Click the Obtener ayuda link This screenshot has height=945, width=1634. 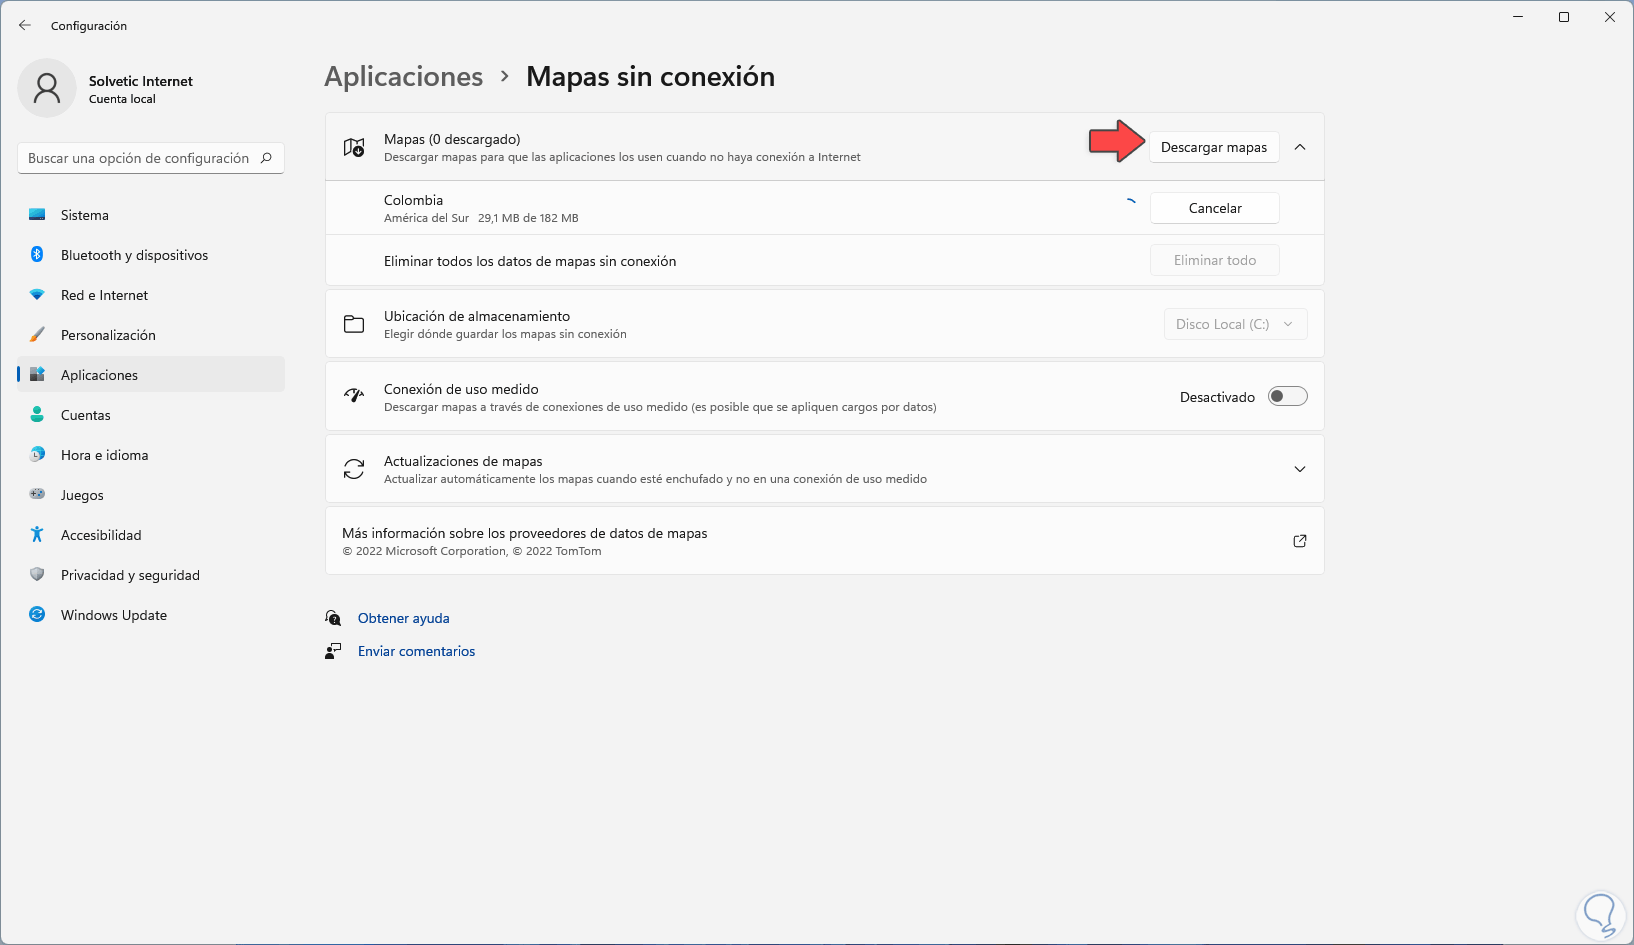tap(403, 618)
